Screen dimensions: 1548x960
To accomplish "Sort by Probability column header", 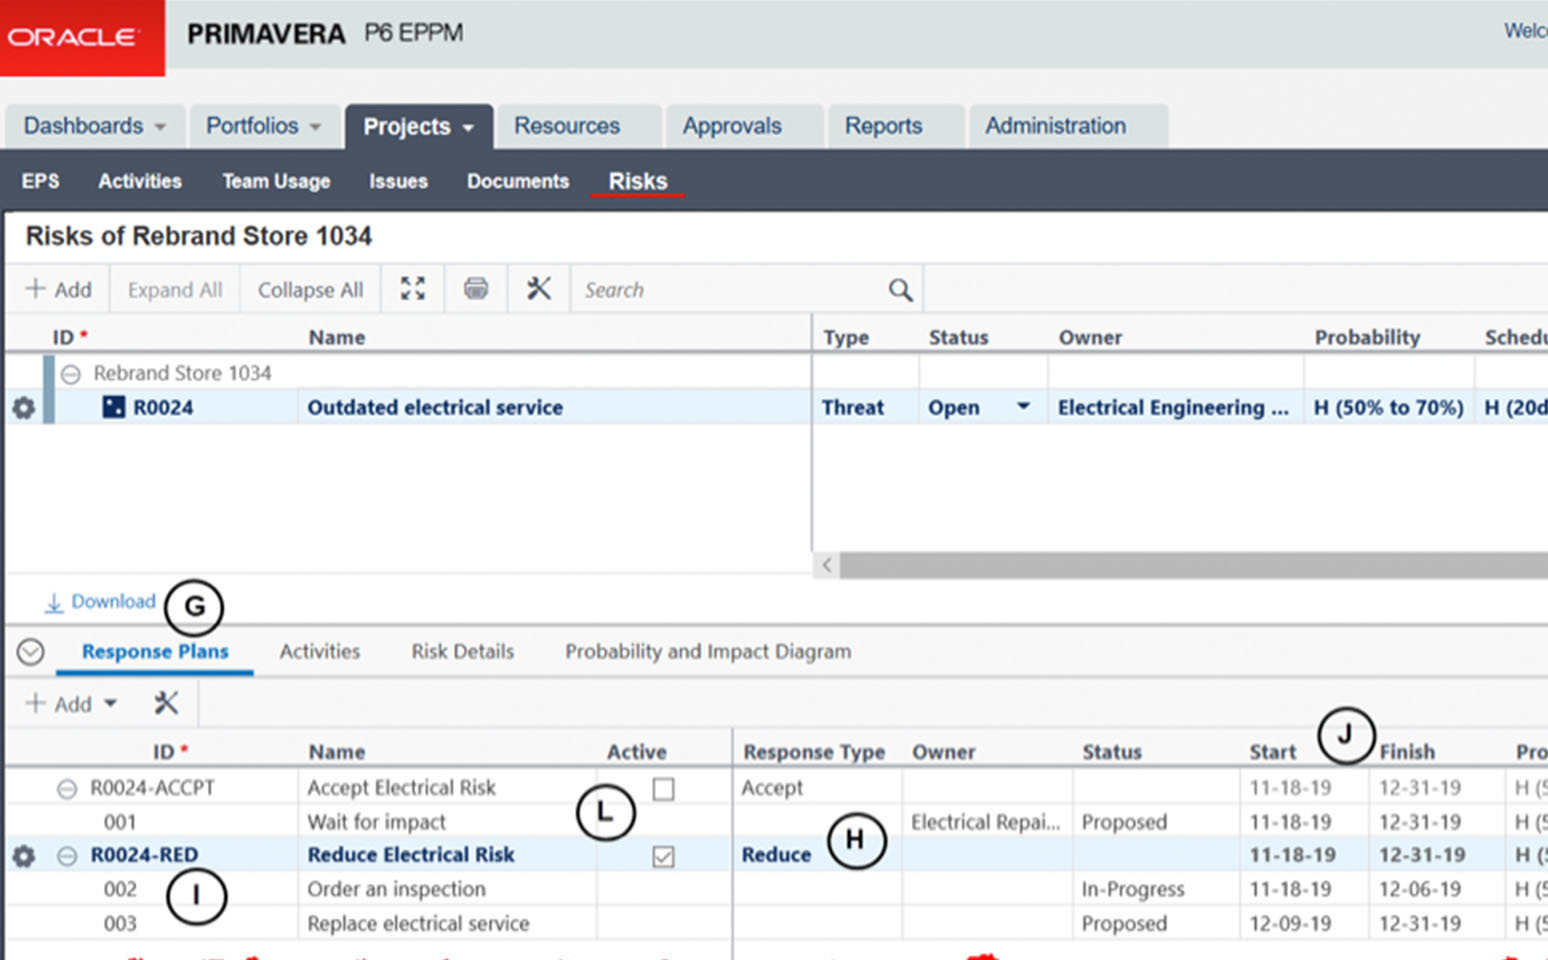I will (1367, 337).
